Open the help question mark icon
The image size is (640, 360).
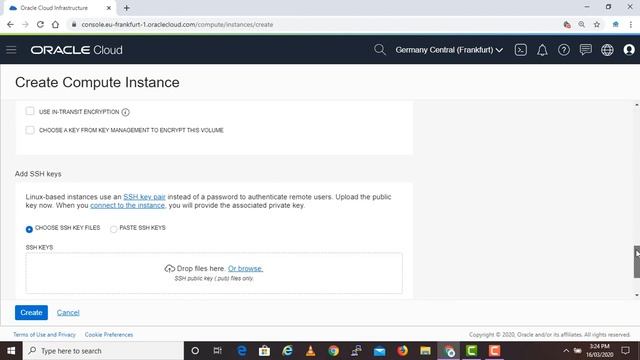[x=564, y=50]
